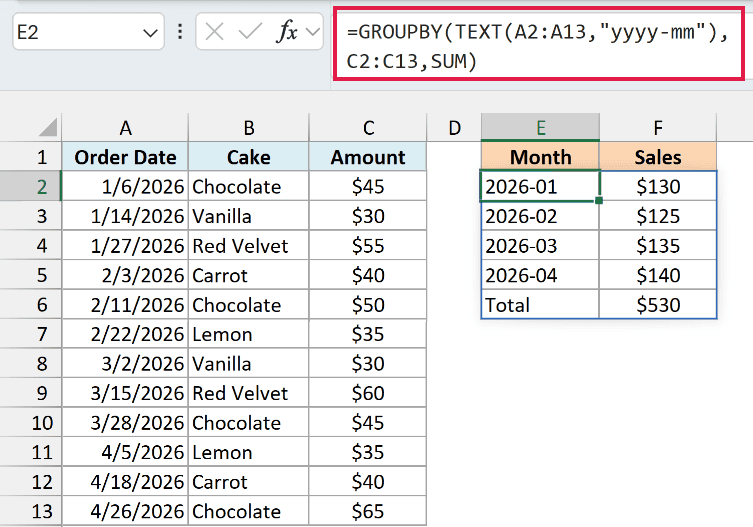
Task: Click the $140 sales cell
Action: click(658, 275)
